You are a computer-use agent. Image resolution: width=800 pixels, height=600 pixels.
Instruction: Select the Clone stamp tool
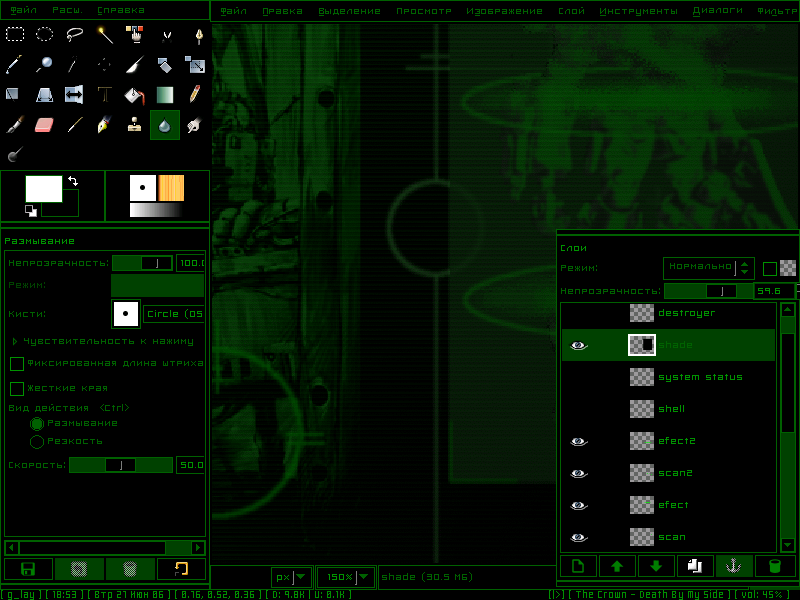[135, 125]
